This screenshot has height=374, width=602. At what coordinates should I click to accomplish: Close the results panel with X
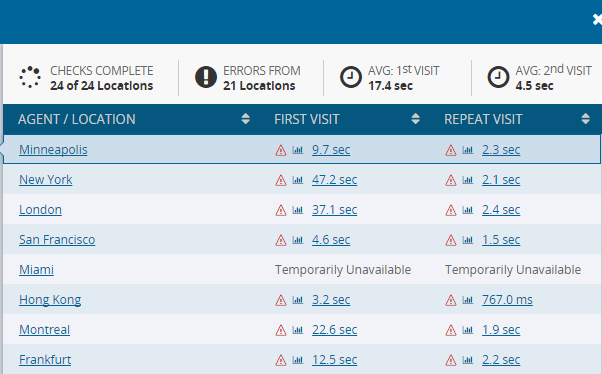[597, 19]
